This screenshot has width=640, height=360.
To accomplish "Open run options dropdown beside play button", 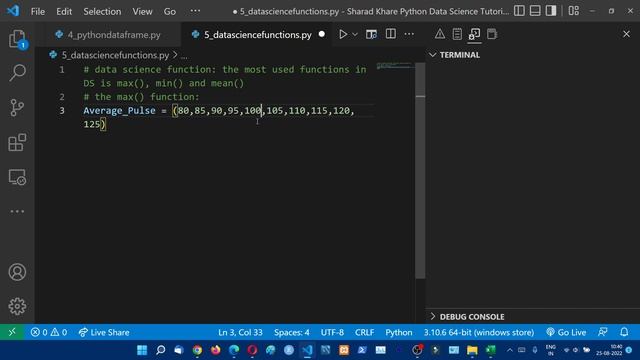I will coord(355,34).
